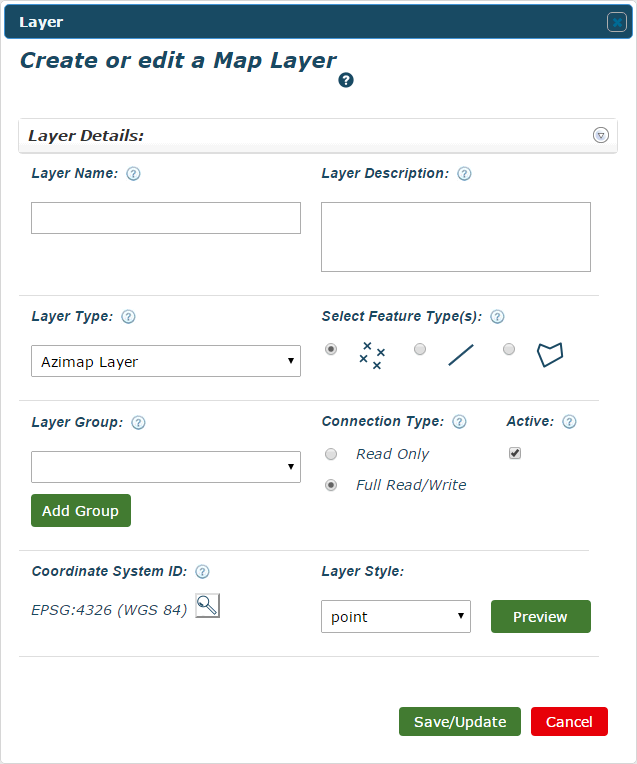Click the help icon beside the page title

coord(346,80)
